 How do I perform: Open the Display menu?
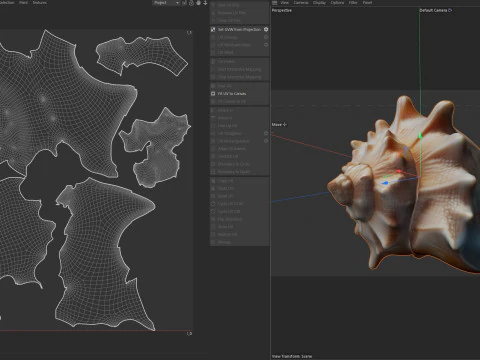[x=319, y=3]
